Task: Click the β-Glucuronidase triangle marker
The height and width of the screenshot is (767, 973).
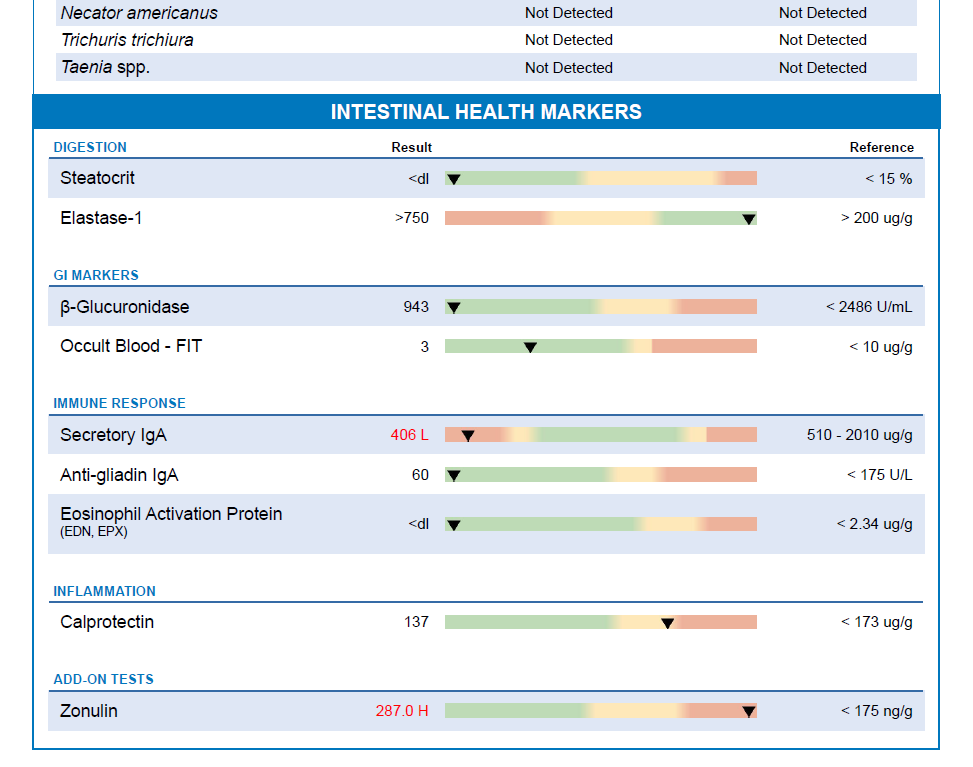Action: 453,307
